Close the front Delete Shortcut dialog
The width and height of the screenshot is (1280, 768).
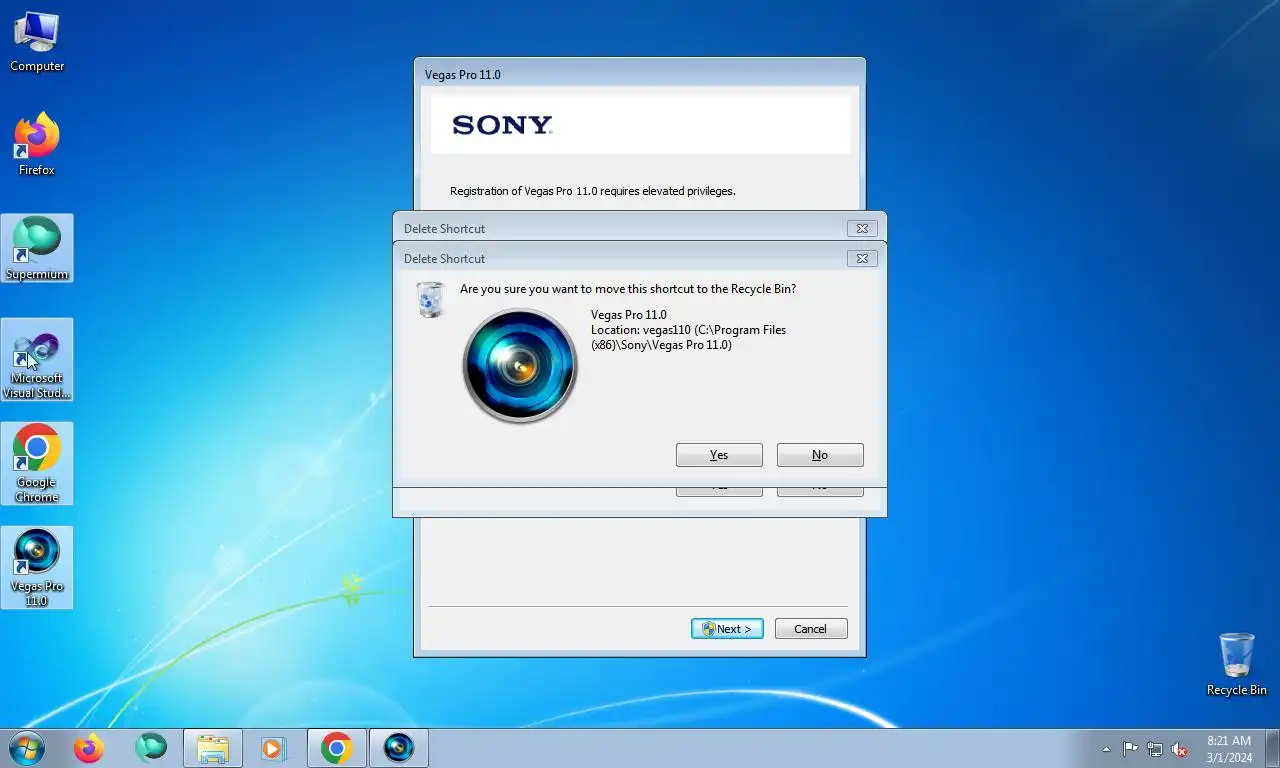pyautogui.click(x=862, y=258)
